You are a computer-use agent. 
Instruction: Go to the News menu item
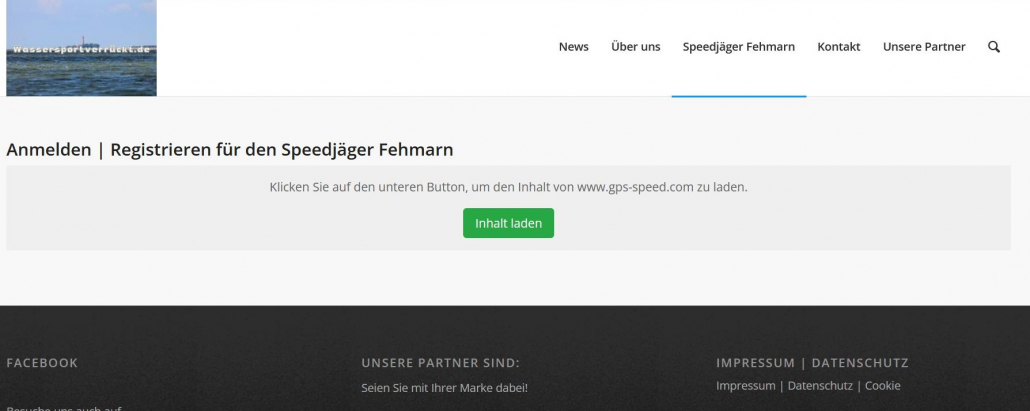tap(573, 47)
